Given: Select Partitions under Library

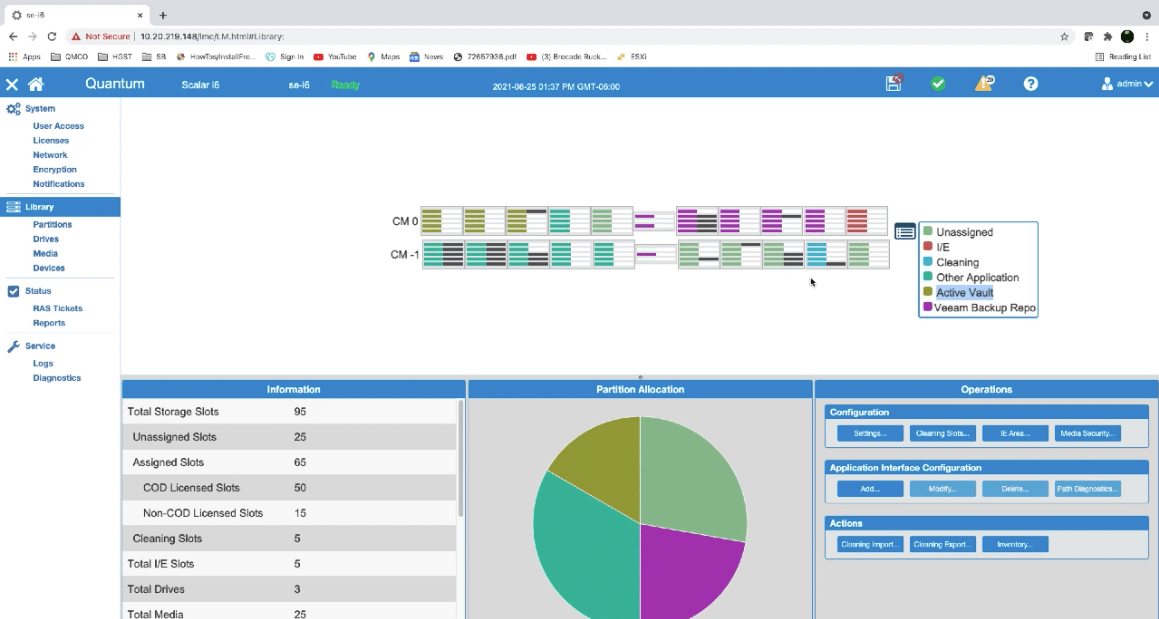Looking at the screenshot, I should click(x=52, y=225).
